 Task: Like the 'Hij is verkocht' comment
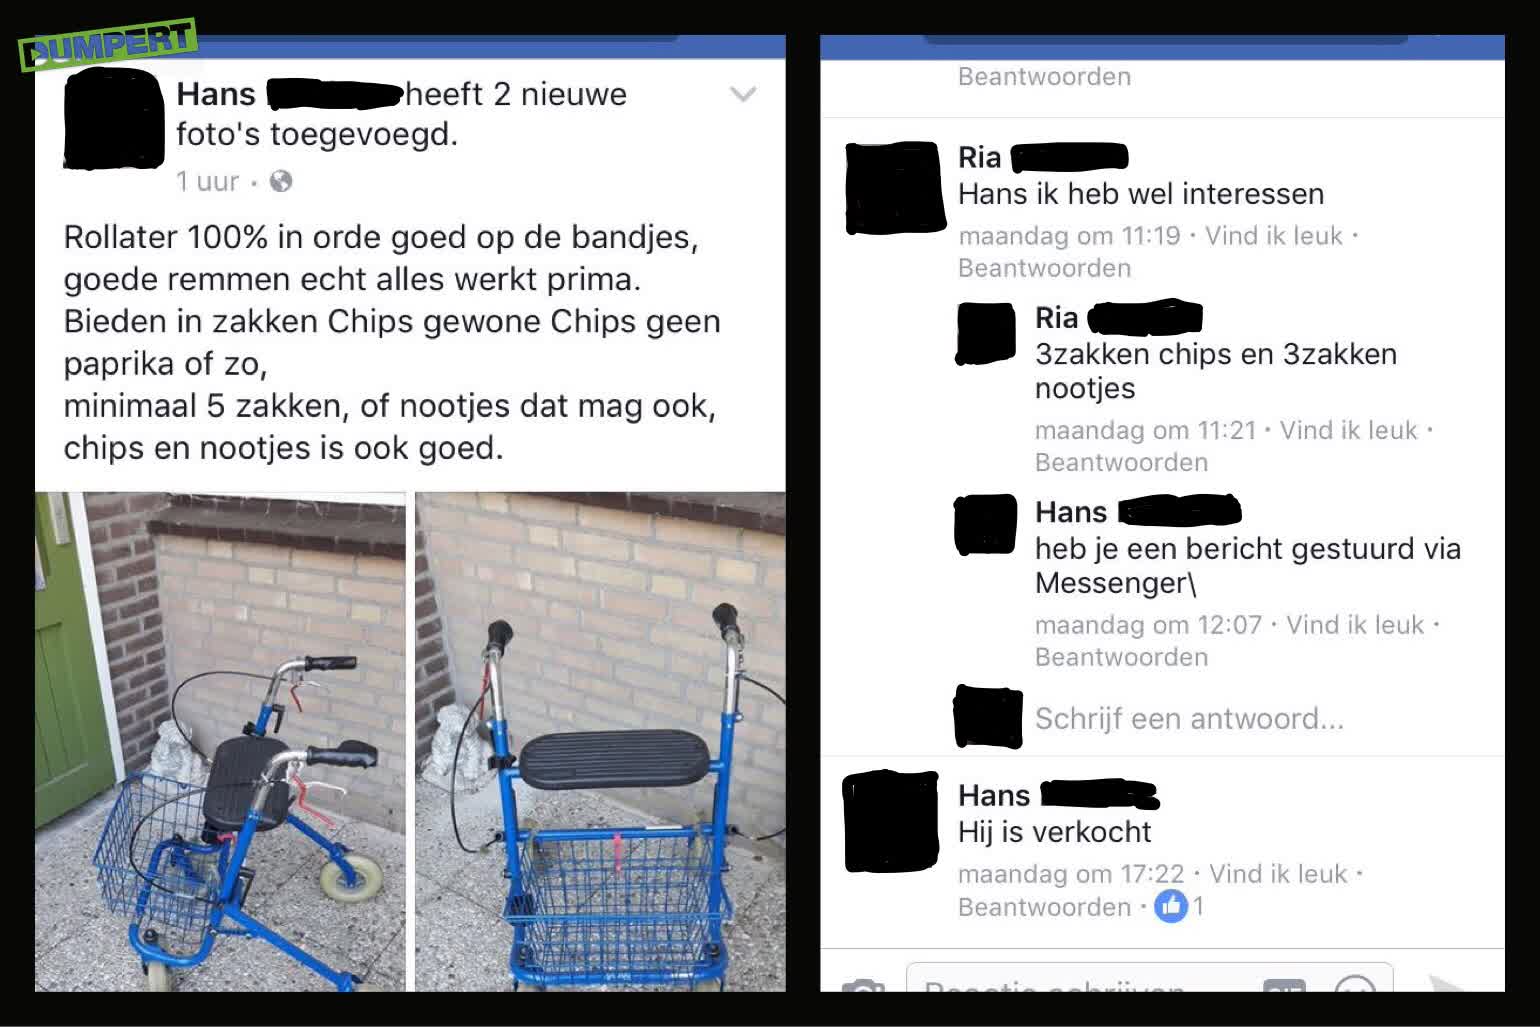click(x=1278, y=874)
